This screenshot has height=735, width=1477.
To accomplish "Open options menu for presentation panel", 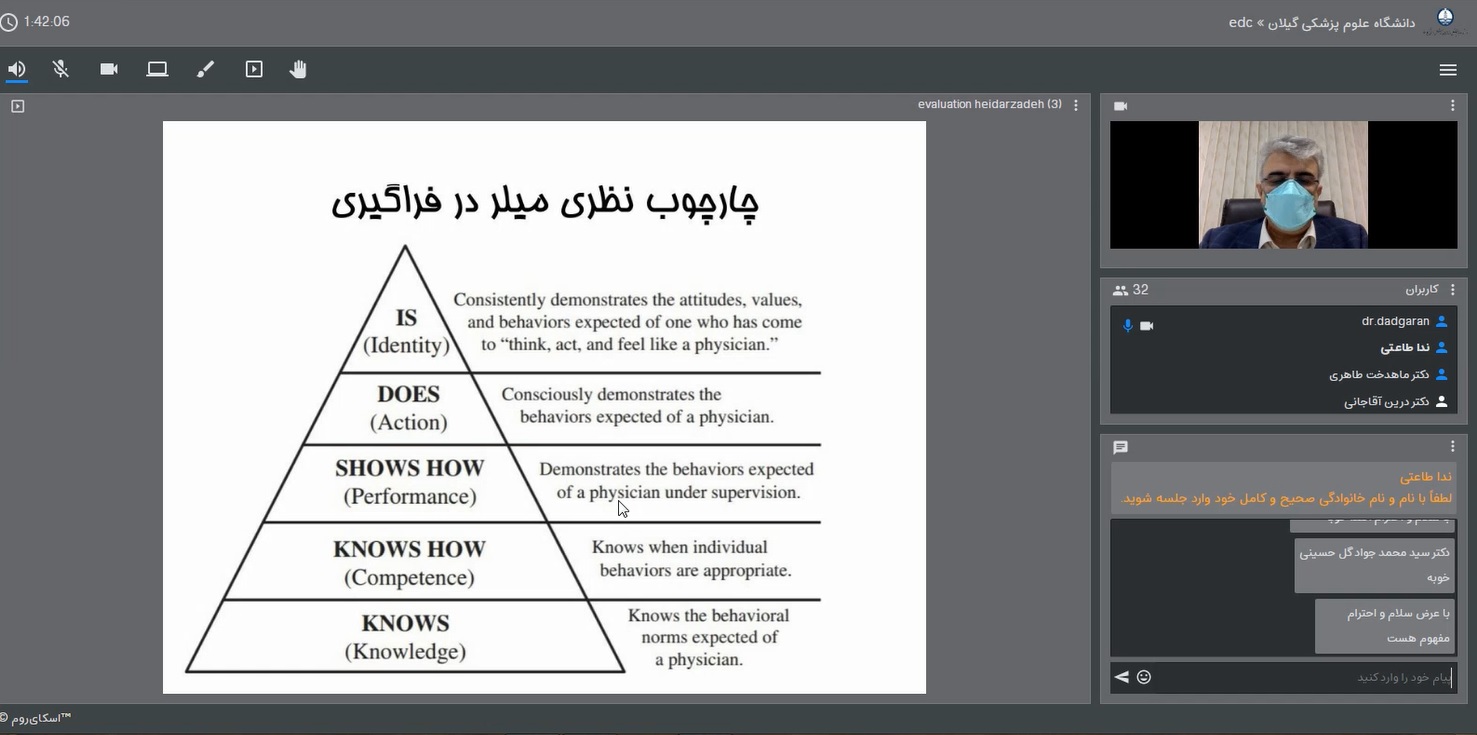I will 1076,105.
